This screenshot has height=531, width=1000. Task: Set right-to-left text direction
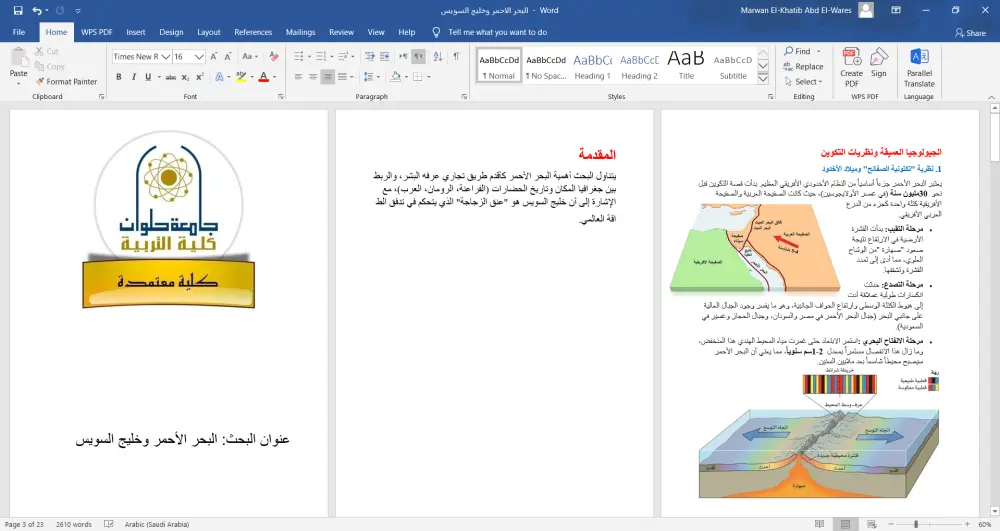click(418, 57)
